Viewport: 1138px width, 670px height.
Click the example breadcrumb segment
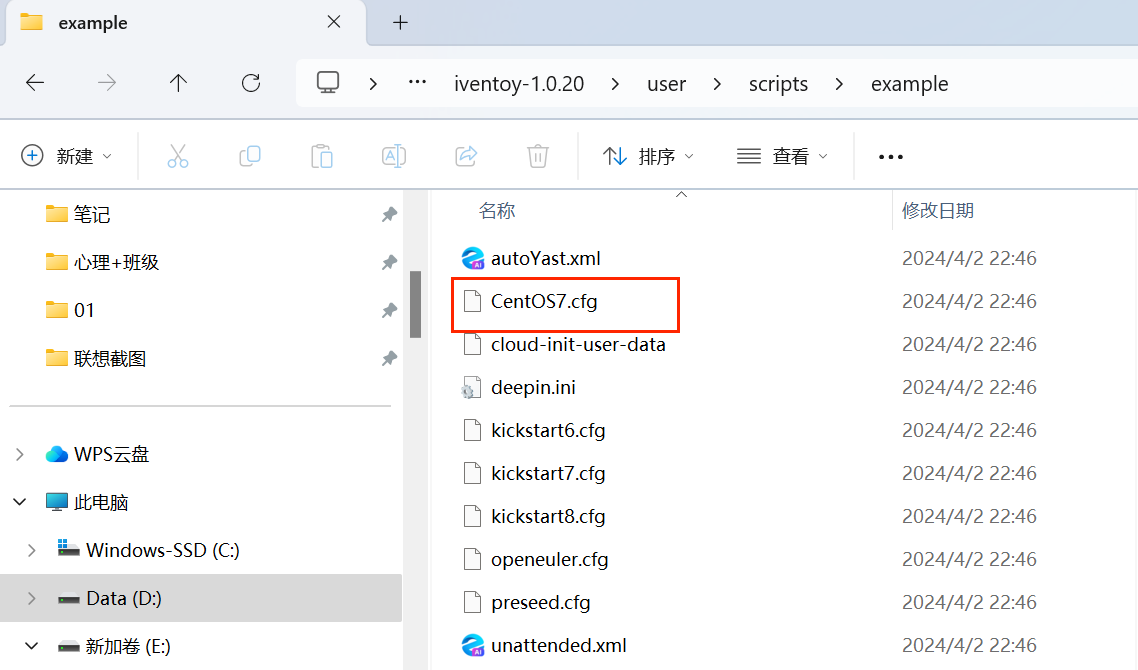[x=909, y=84]
